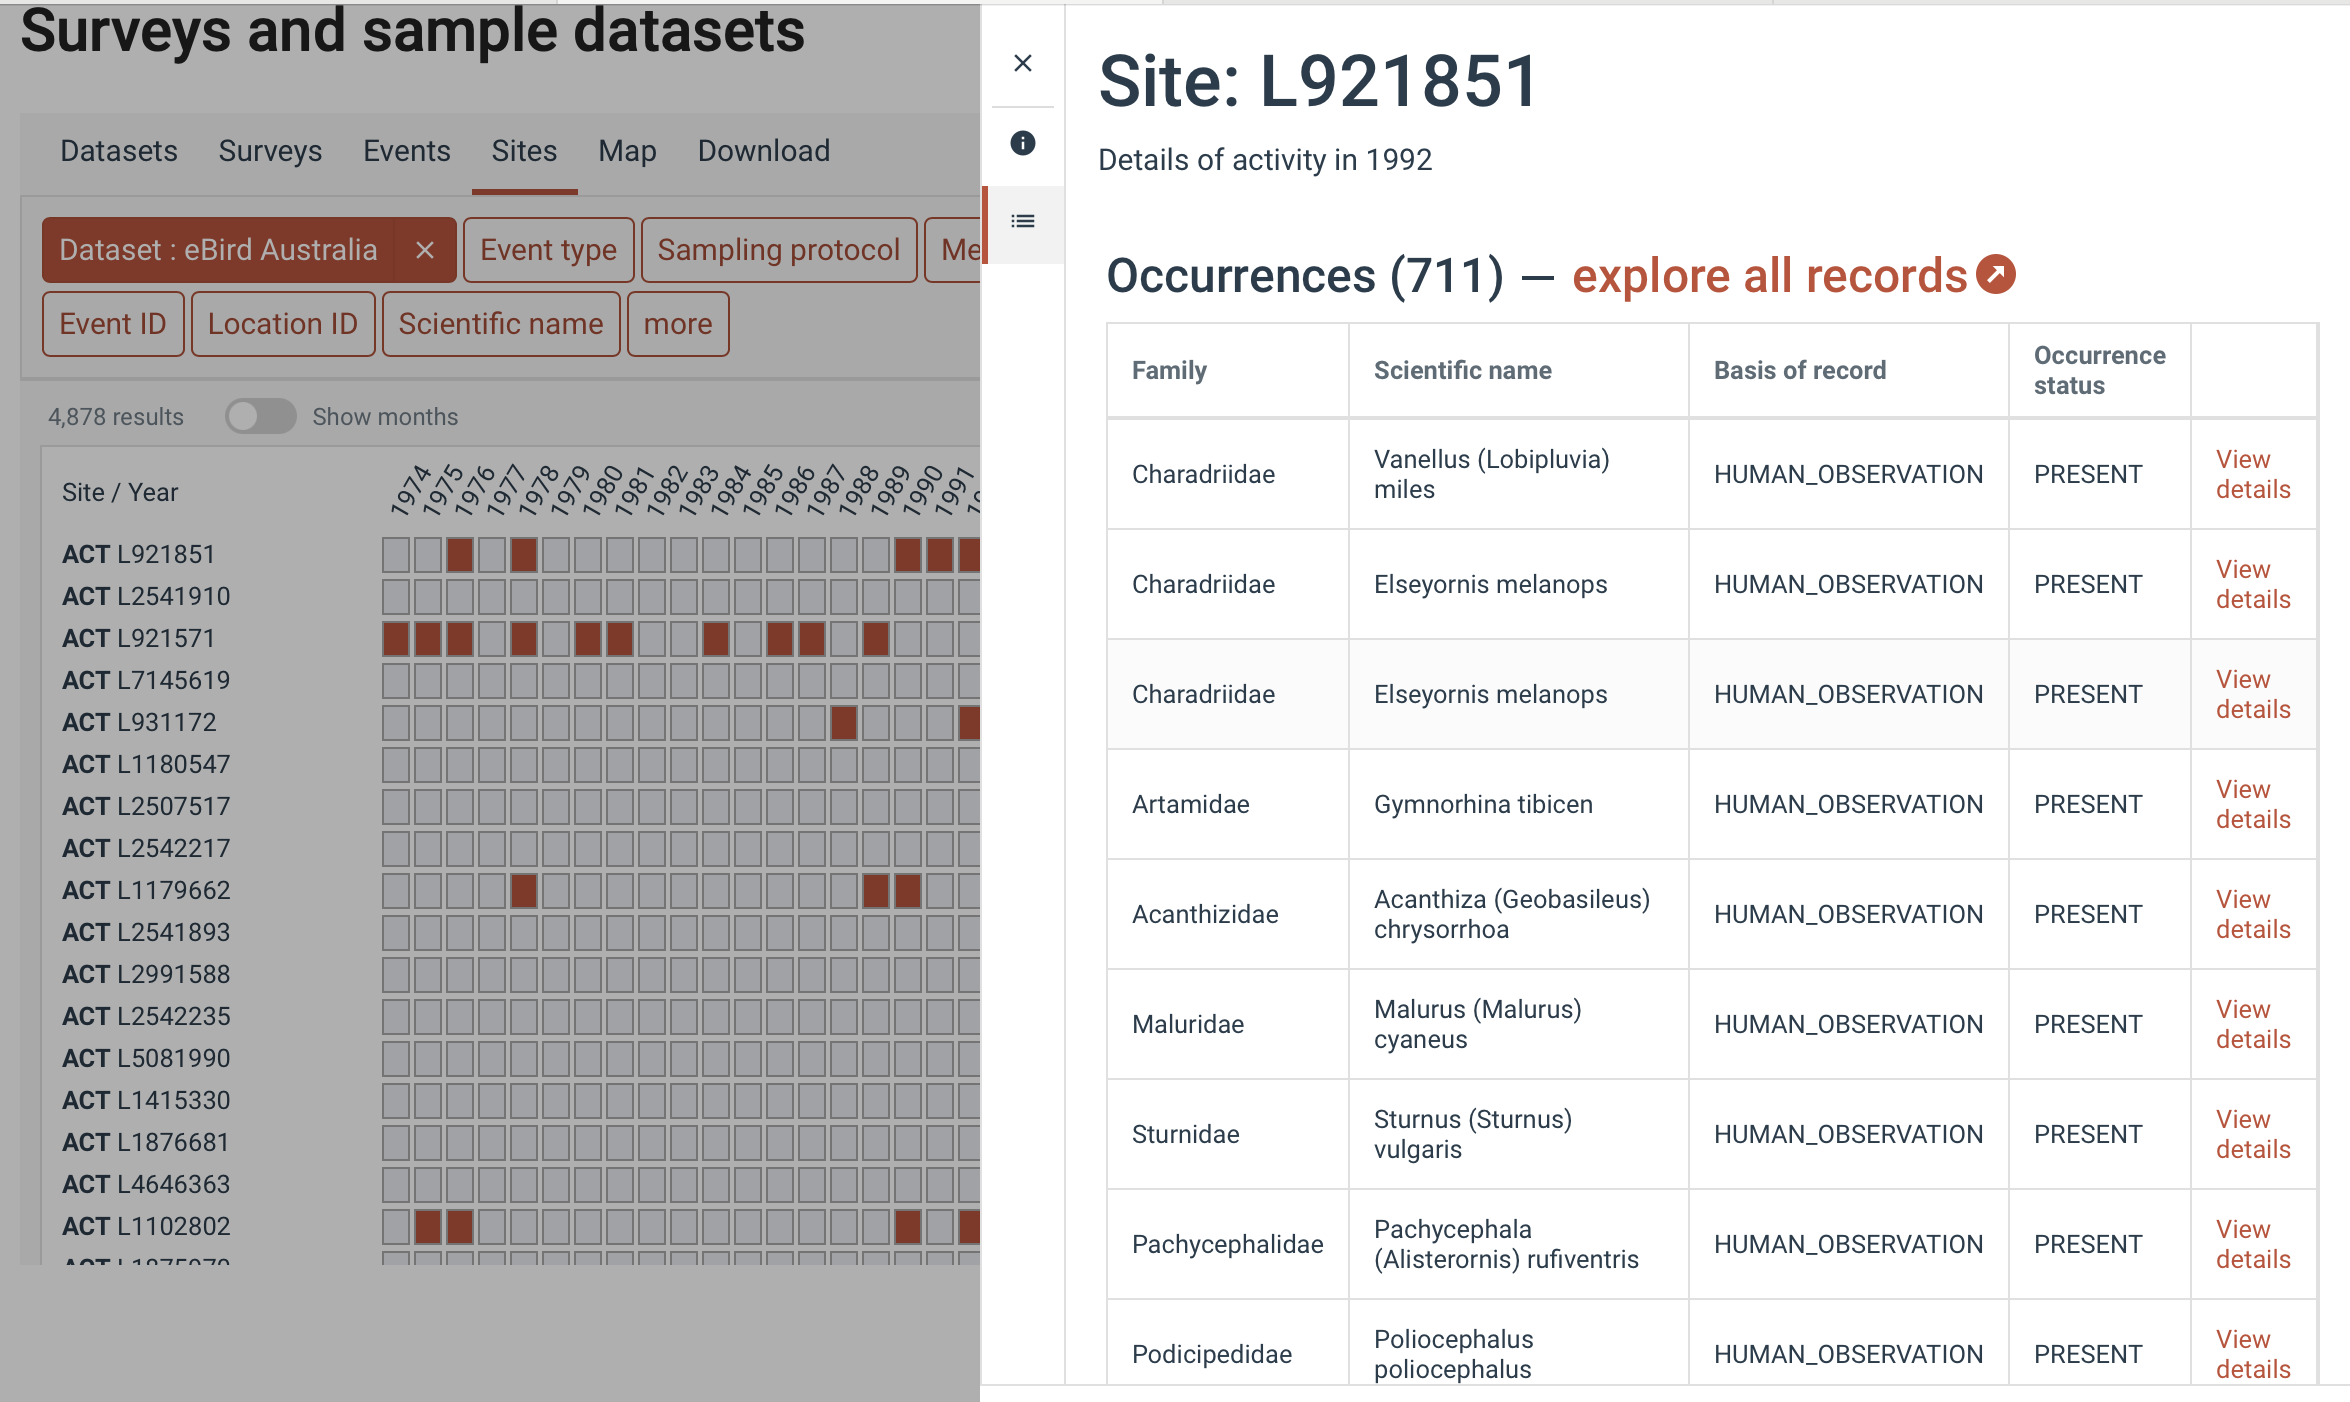Open the info panel icon
This screenshot has width=2350, height=1402.
pyautogui.click(x=1022, y=143)
